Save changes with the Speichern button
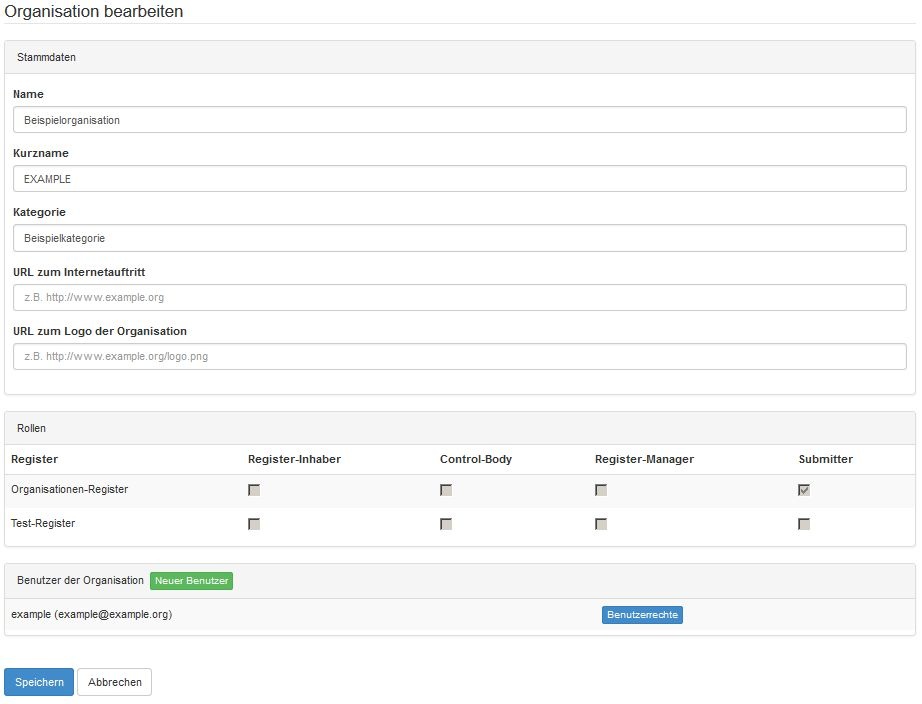 (x=39, y=682)
